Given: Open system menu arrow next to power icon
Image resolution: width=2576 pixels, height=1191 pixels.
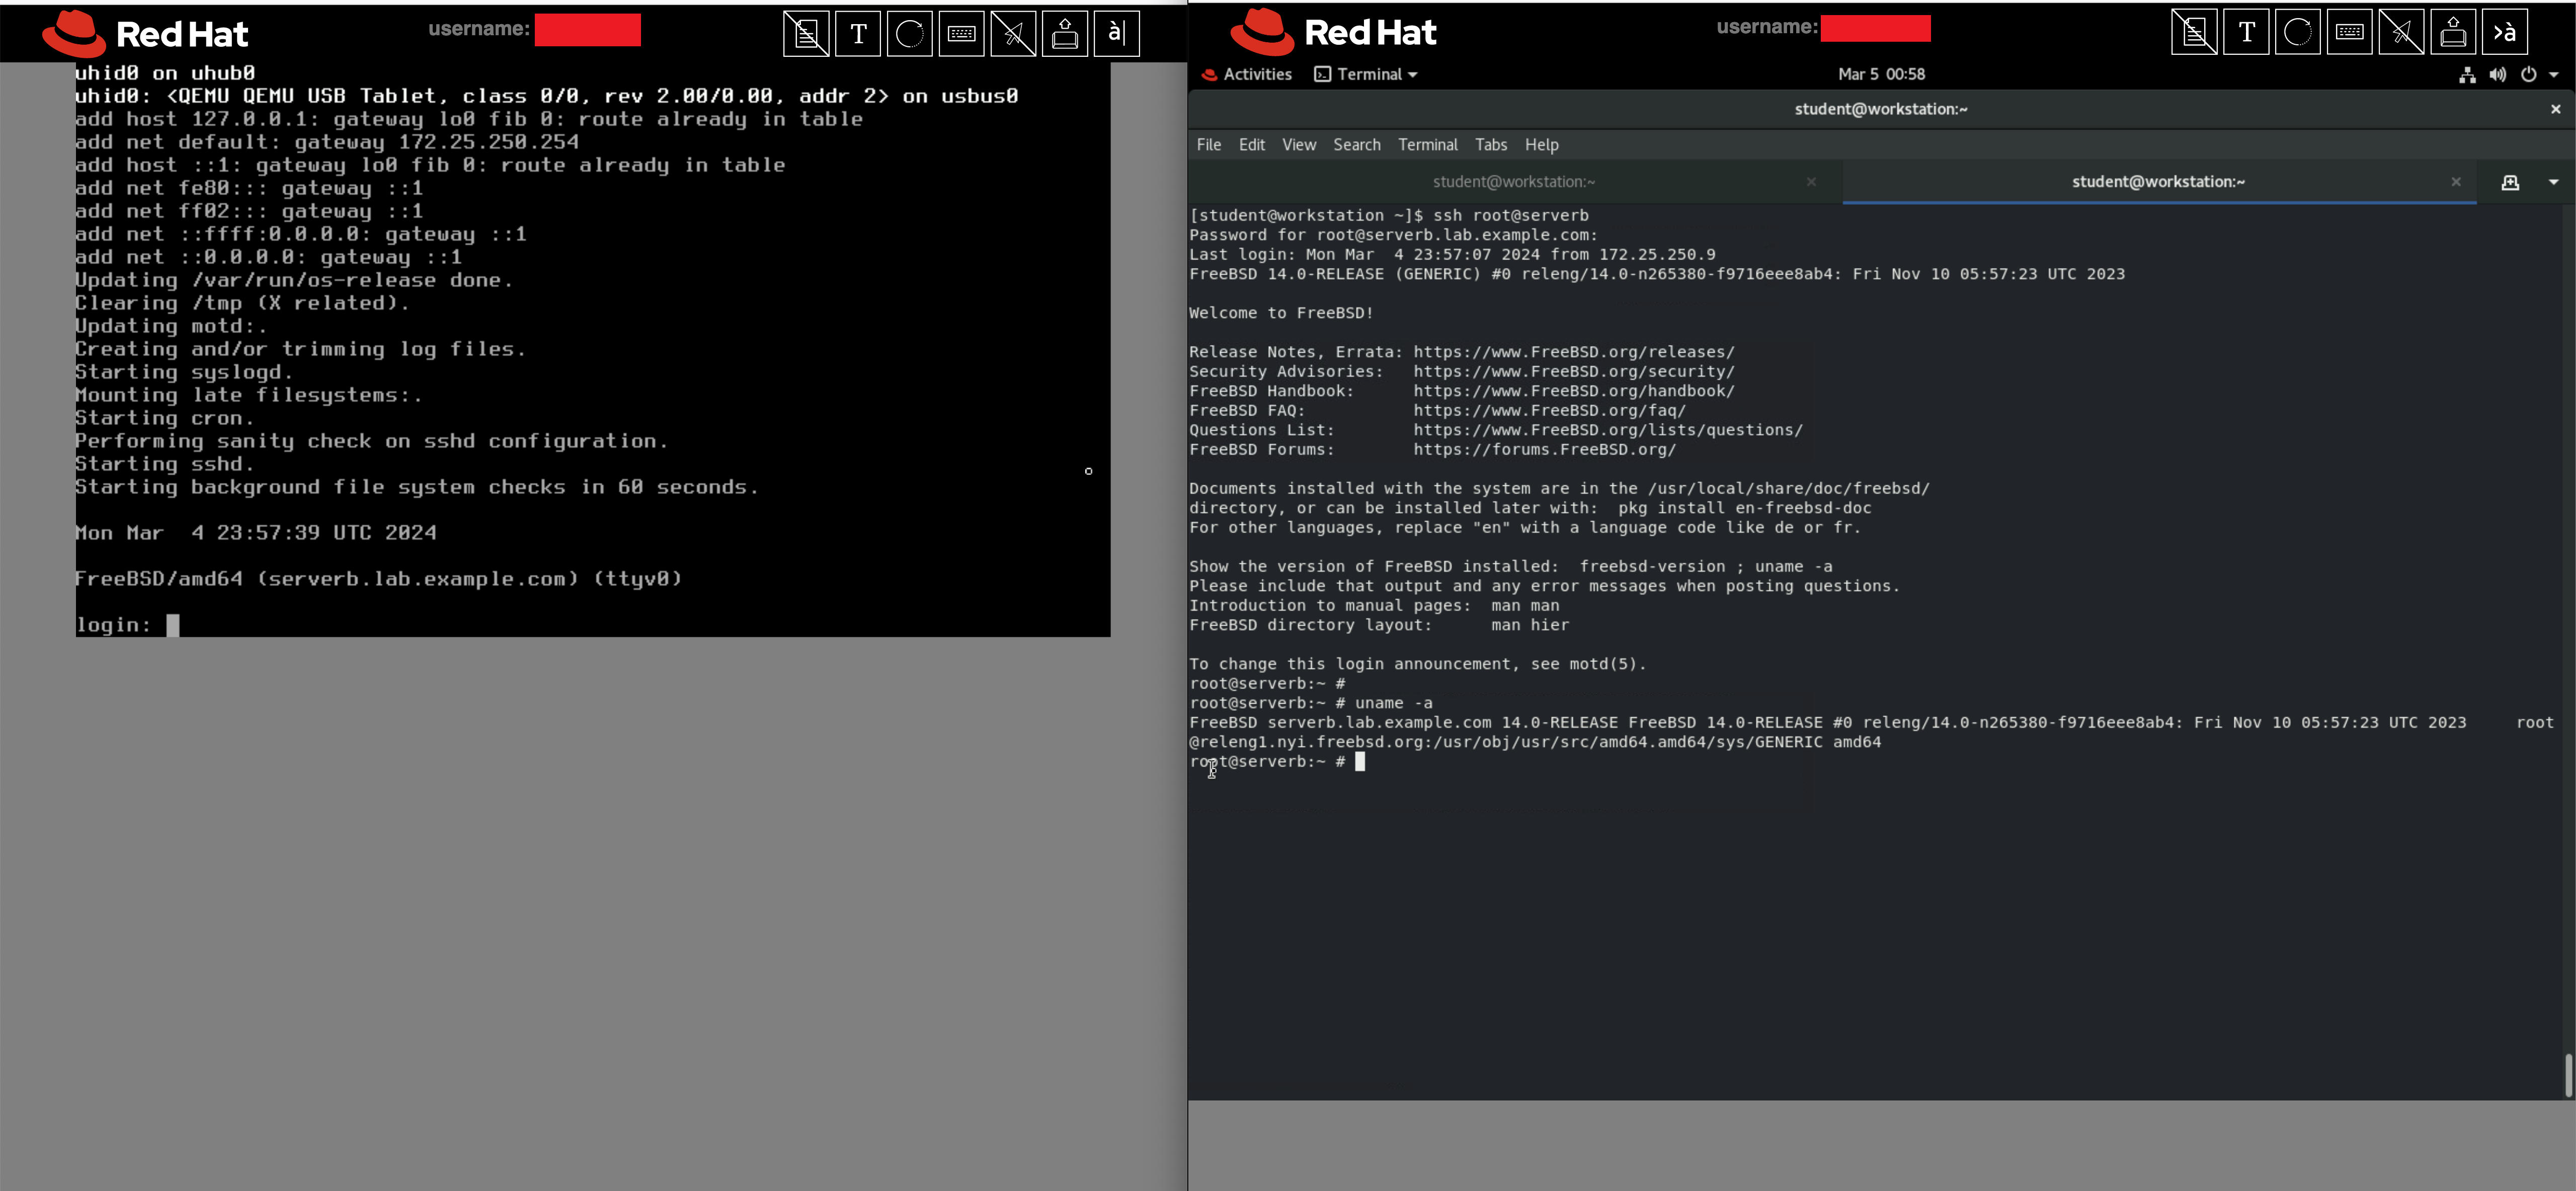Looking at the screenshot, I should tap(2553, 74).
